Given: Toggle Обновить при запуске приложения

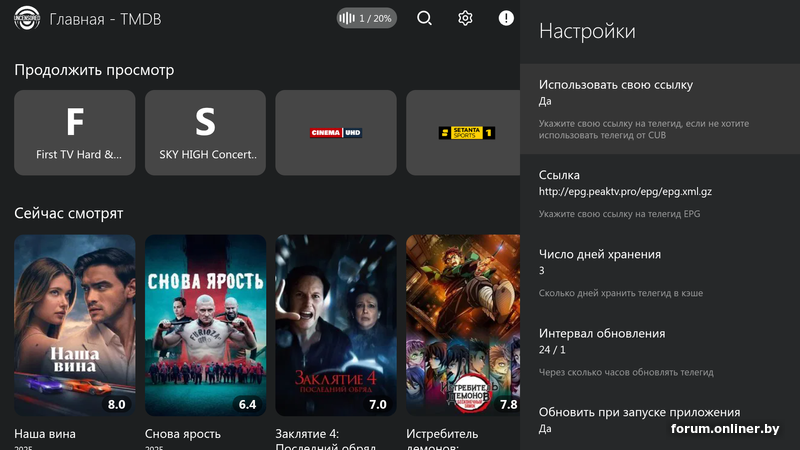Looking at the screenshot, I should point(660,421).
